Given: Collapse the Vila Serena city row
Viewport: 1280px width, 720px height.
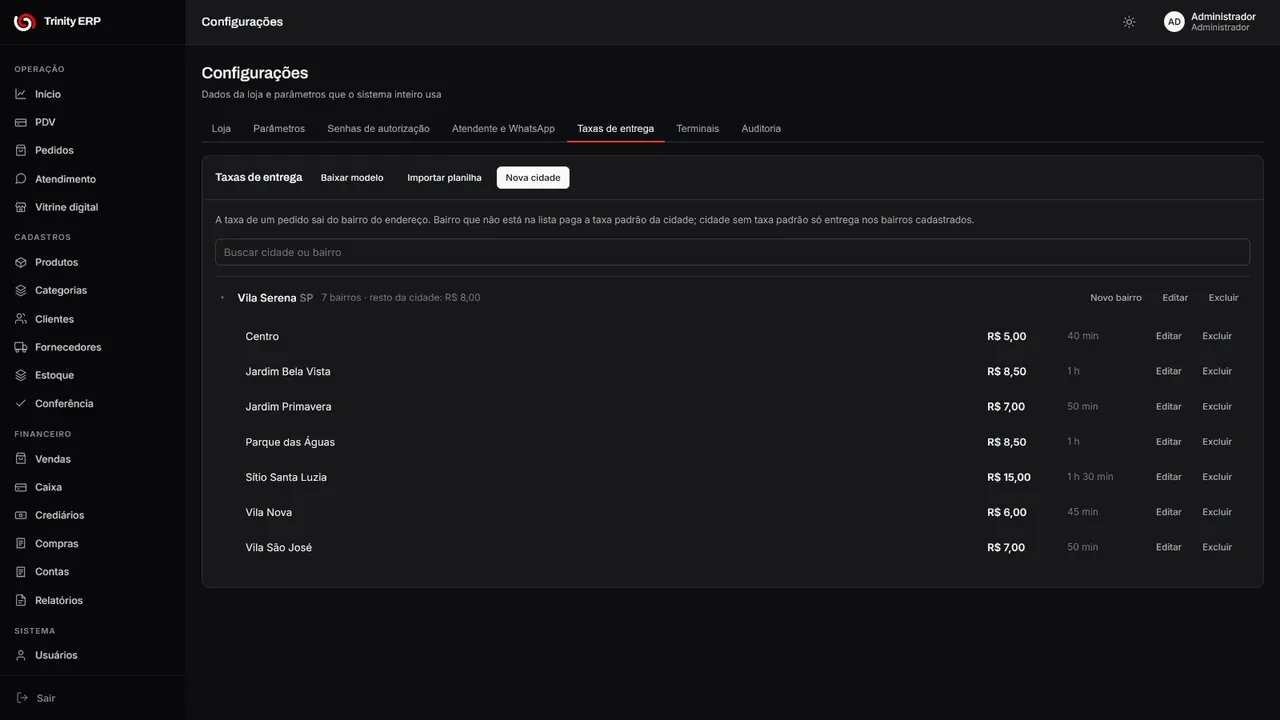Looking at the screenshot, I should click(222, 298).
